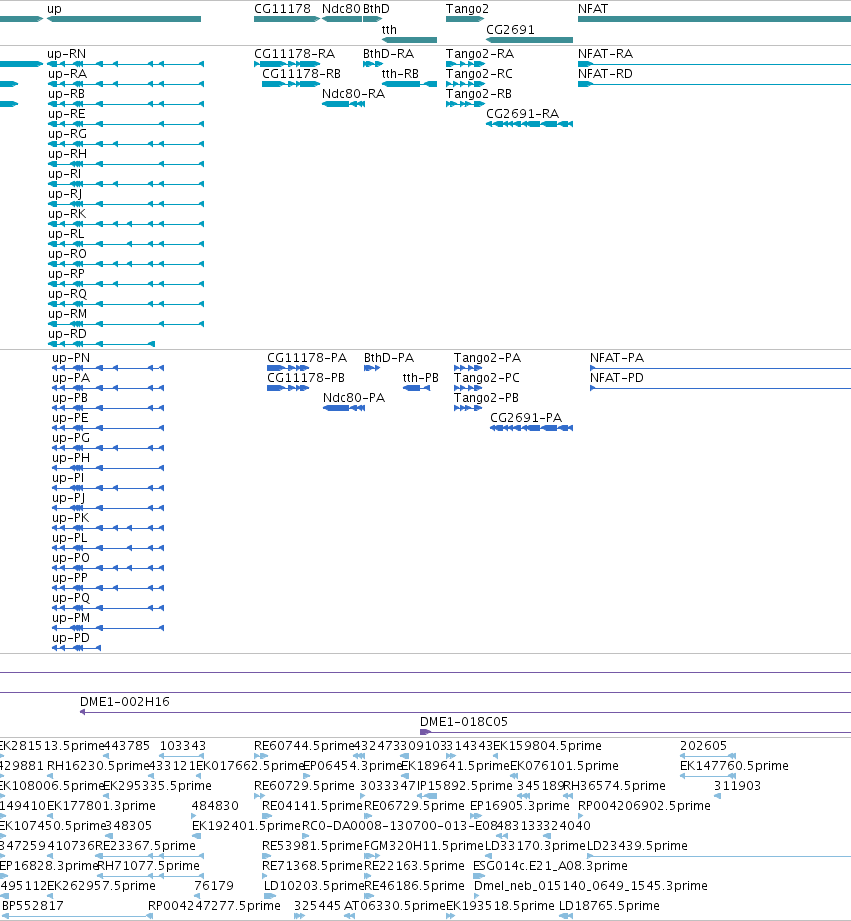851x921 pixels.
Task: Click the Tango2-RC transcript
Action: pyautogui.click(x=465, y=84)
